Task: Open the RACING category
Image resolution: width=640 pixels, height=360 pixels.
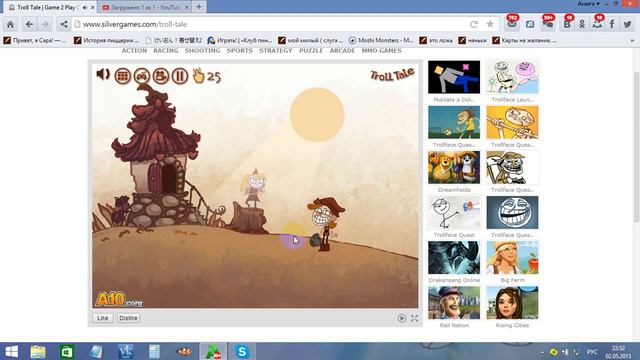Action: pyautogui.click(x=166, y=51)
